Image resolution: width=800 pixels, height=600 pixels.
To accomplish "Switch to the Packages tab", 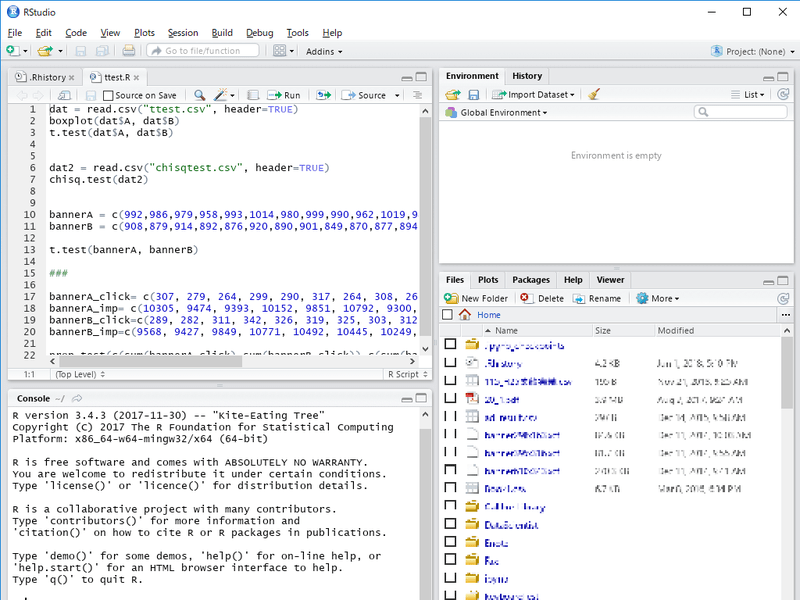I will coord(531,280).
